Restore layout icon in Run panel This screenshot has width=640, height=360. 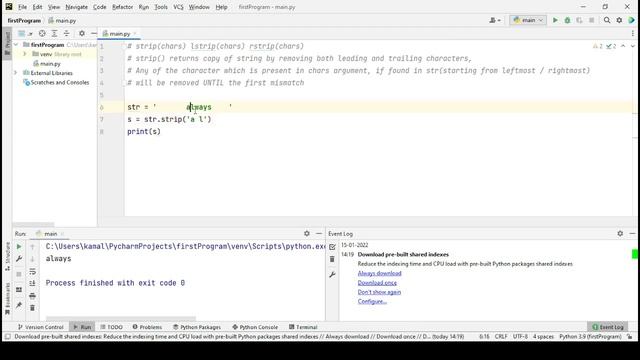coord(19,289)
